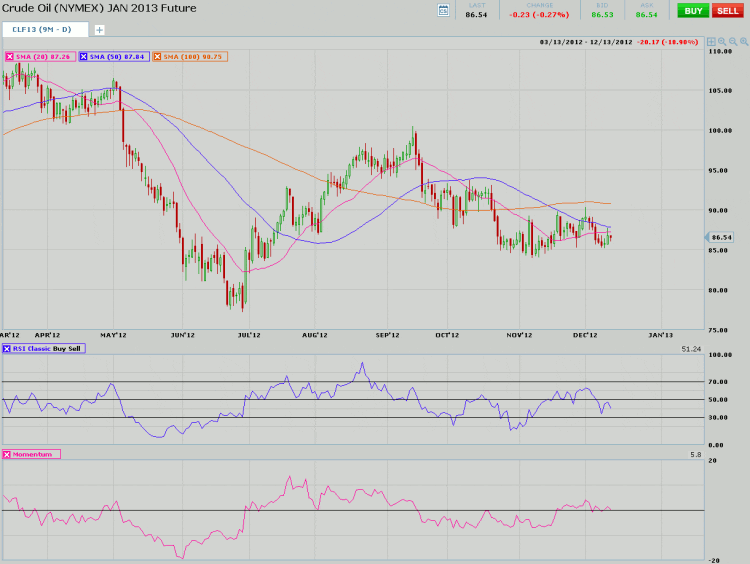This screenshot has width=750, height=564.
Task: Click the SMA (100) 90.75 label text
Action: (194, 56)
